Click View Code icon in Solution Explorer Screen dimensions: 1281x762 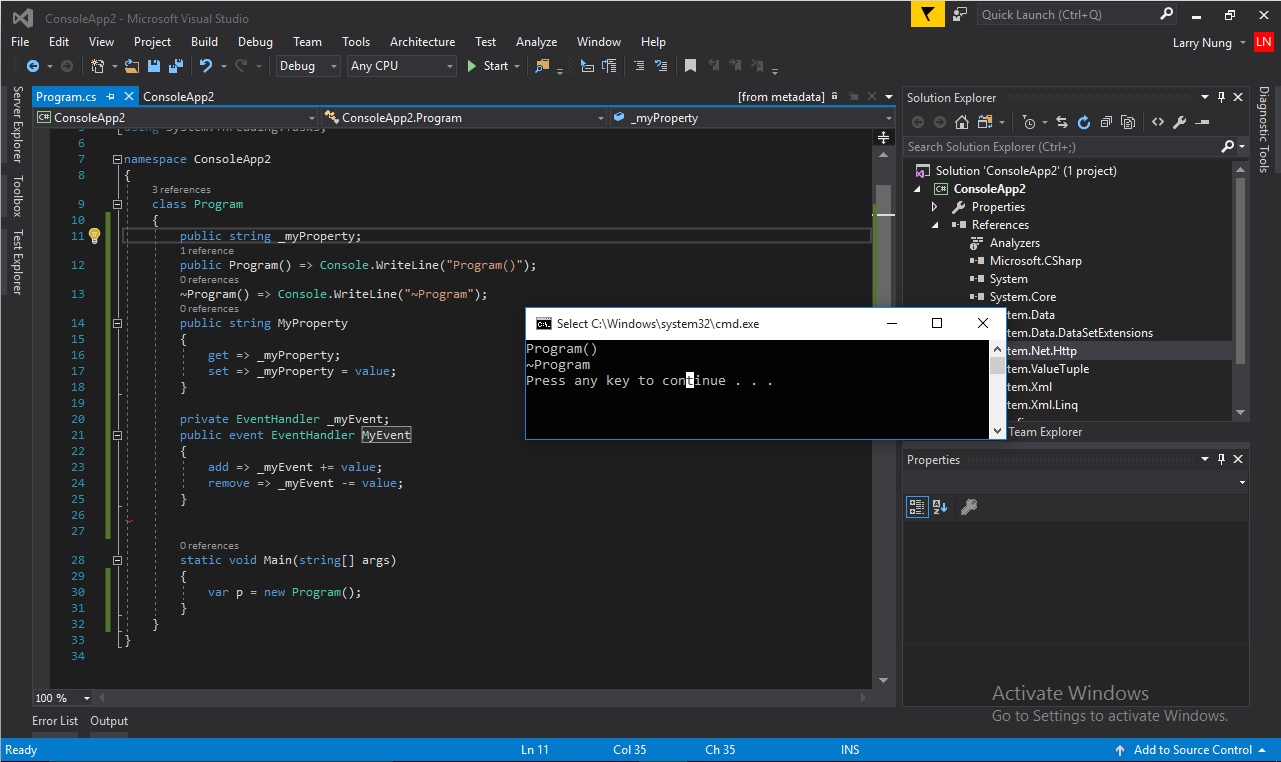1158,122
